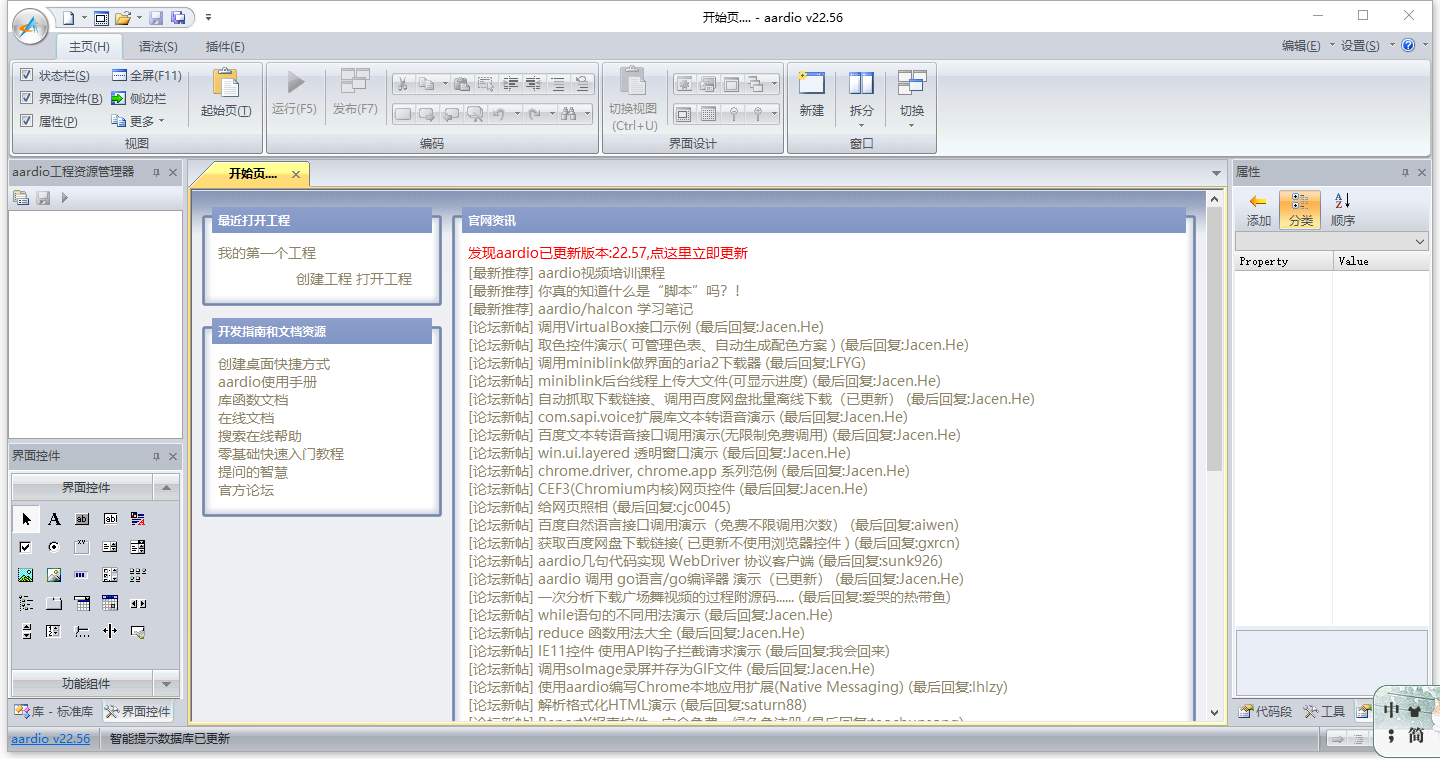
Task: Switch to the 库 - 标准库 bottom tab
Action: click(54, 712)
